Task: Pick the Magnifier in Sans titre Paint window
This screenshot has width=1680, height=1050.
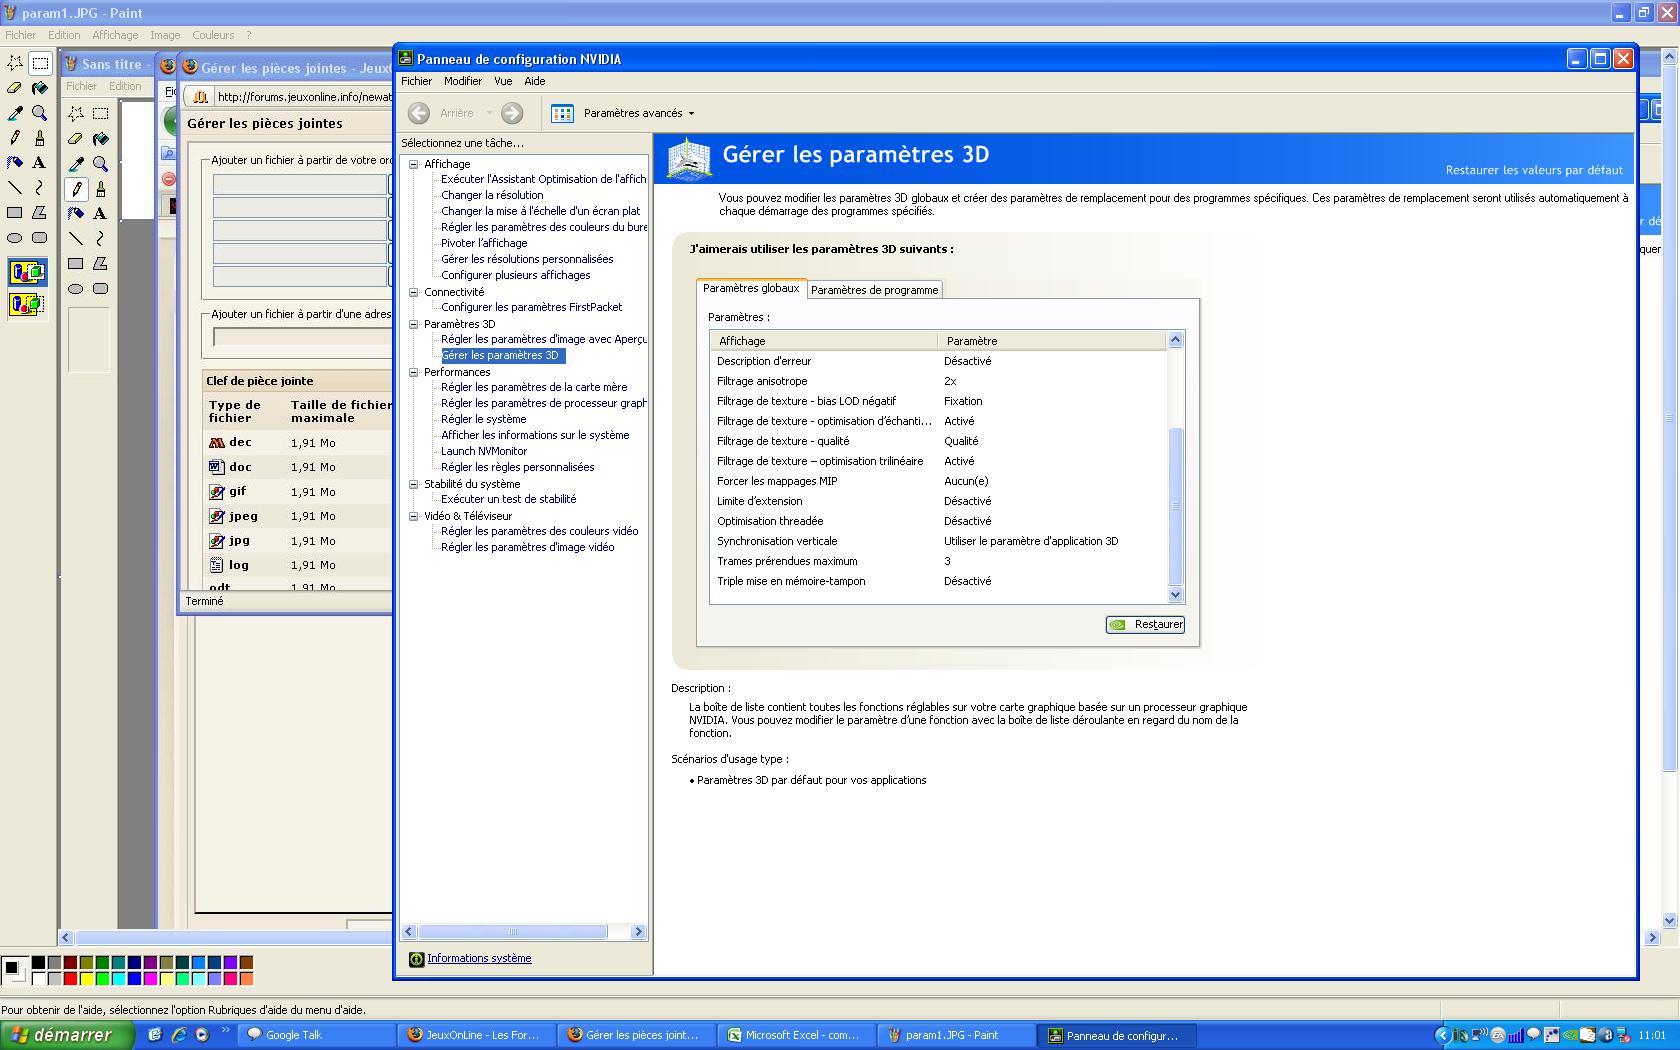Action: [101, 164]
